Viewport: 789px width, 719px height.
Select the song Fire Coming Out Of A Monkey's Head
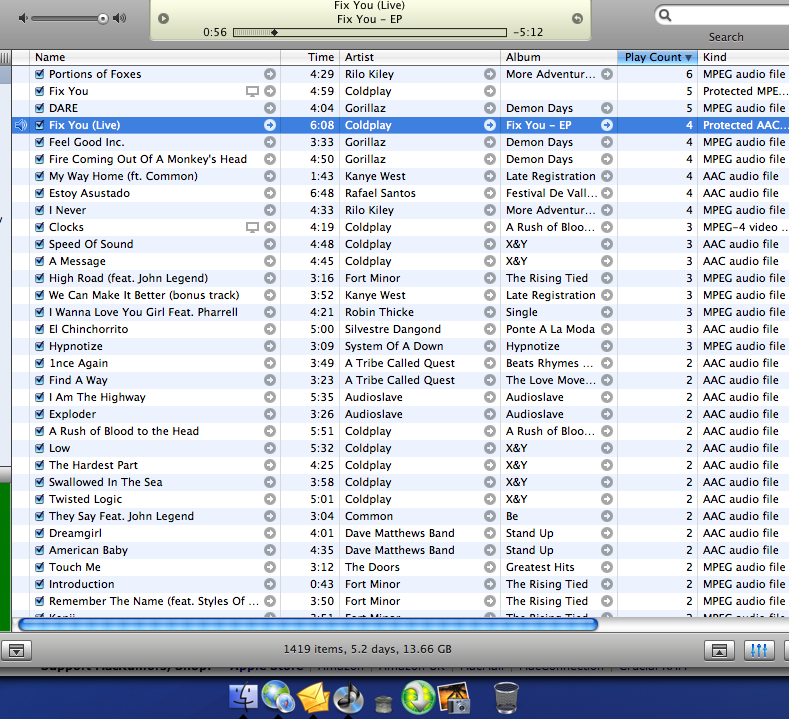(148, 159)
